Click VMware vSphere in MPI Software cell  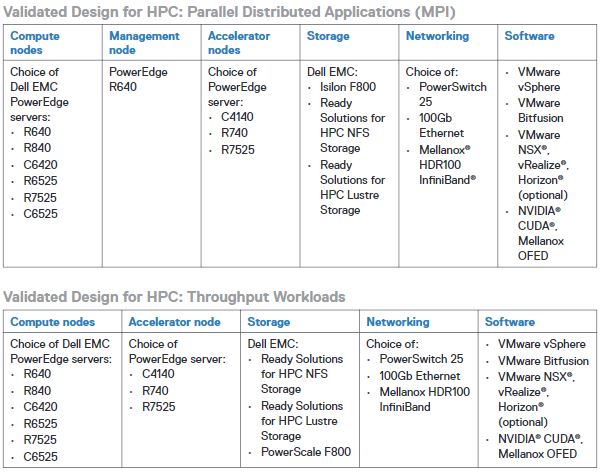539,79
